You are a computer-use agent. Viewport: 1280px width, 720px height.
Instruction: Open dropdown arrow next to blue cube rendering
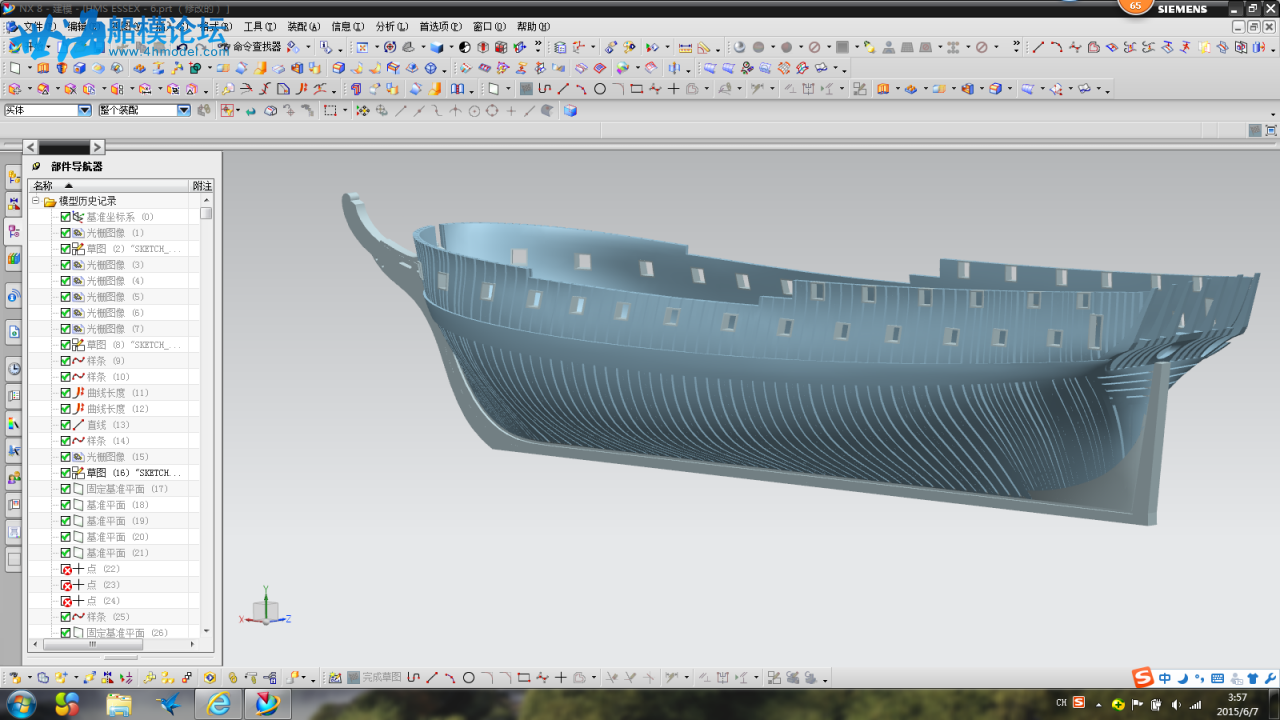click(451, 47)
